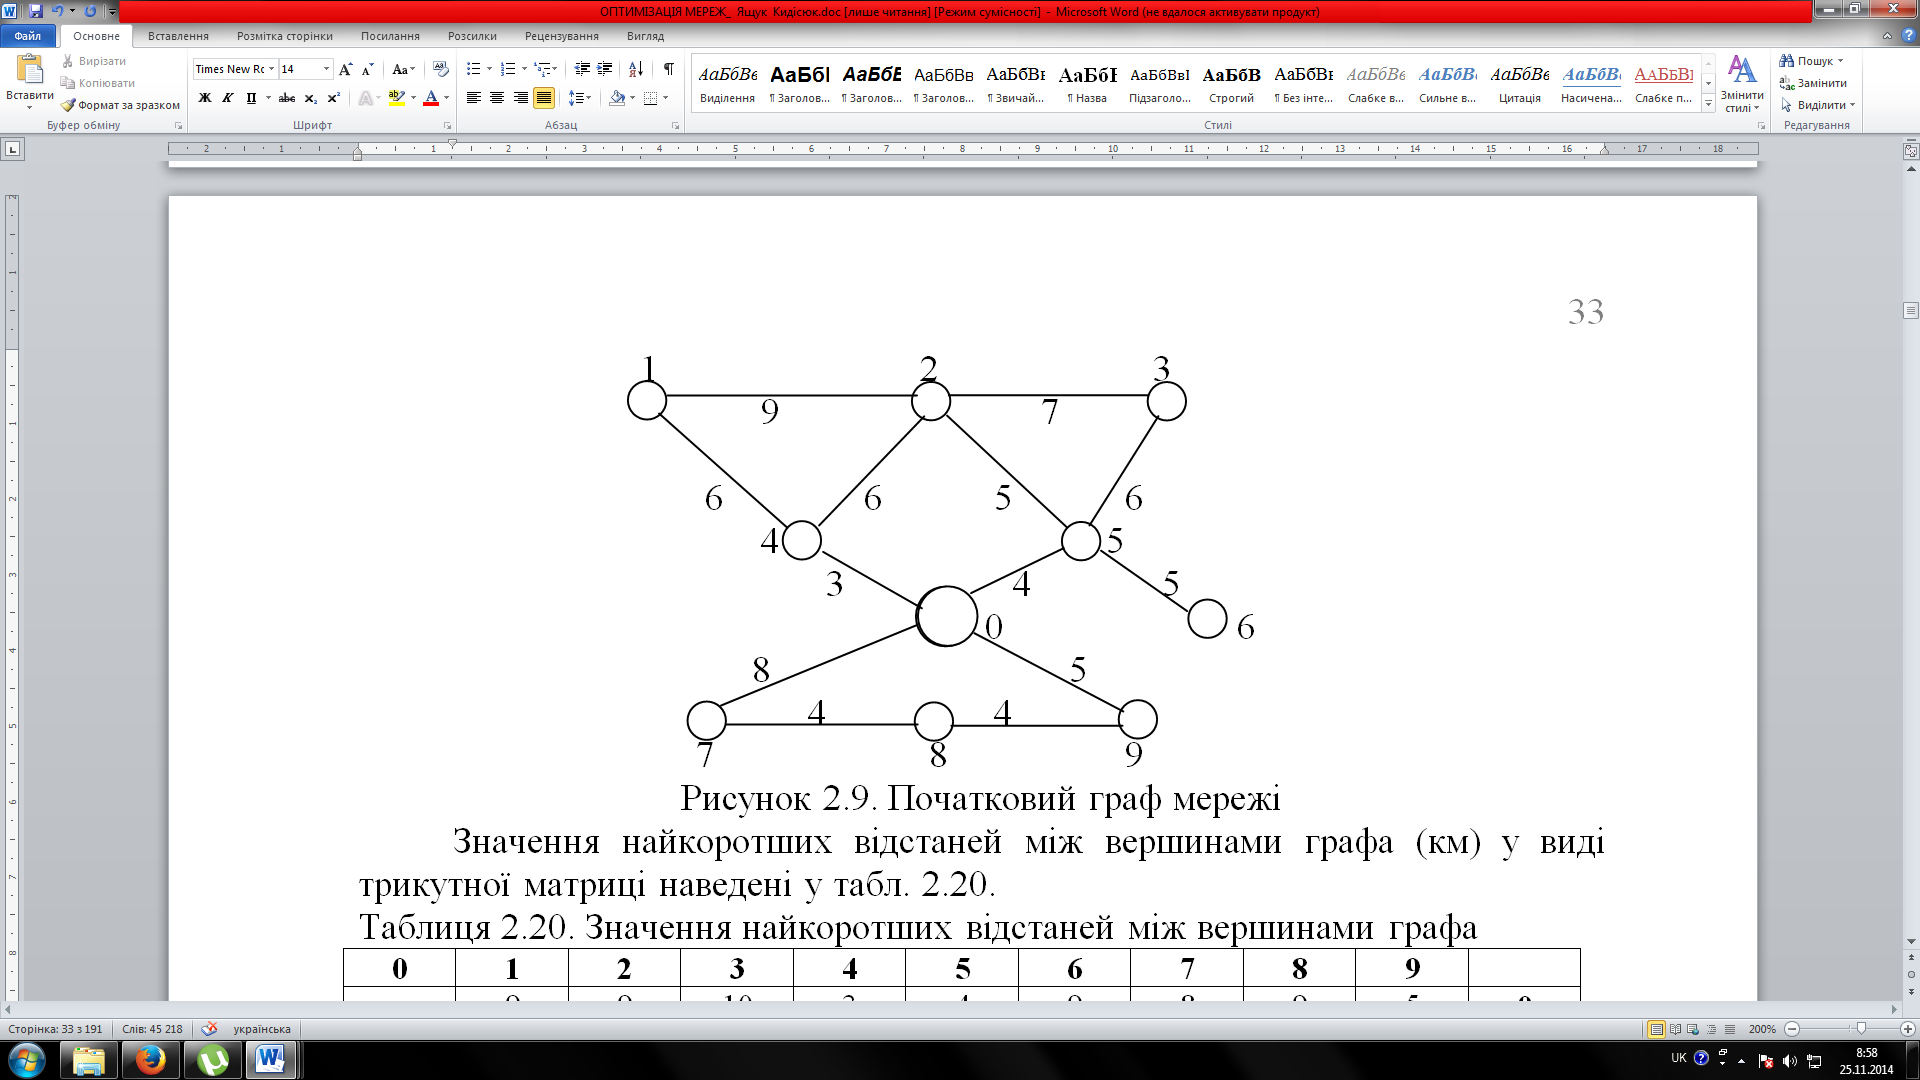Open Word Help question mark
The image size is (1920, 1080).
pyautogui.click(x=1908, y=36)
